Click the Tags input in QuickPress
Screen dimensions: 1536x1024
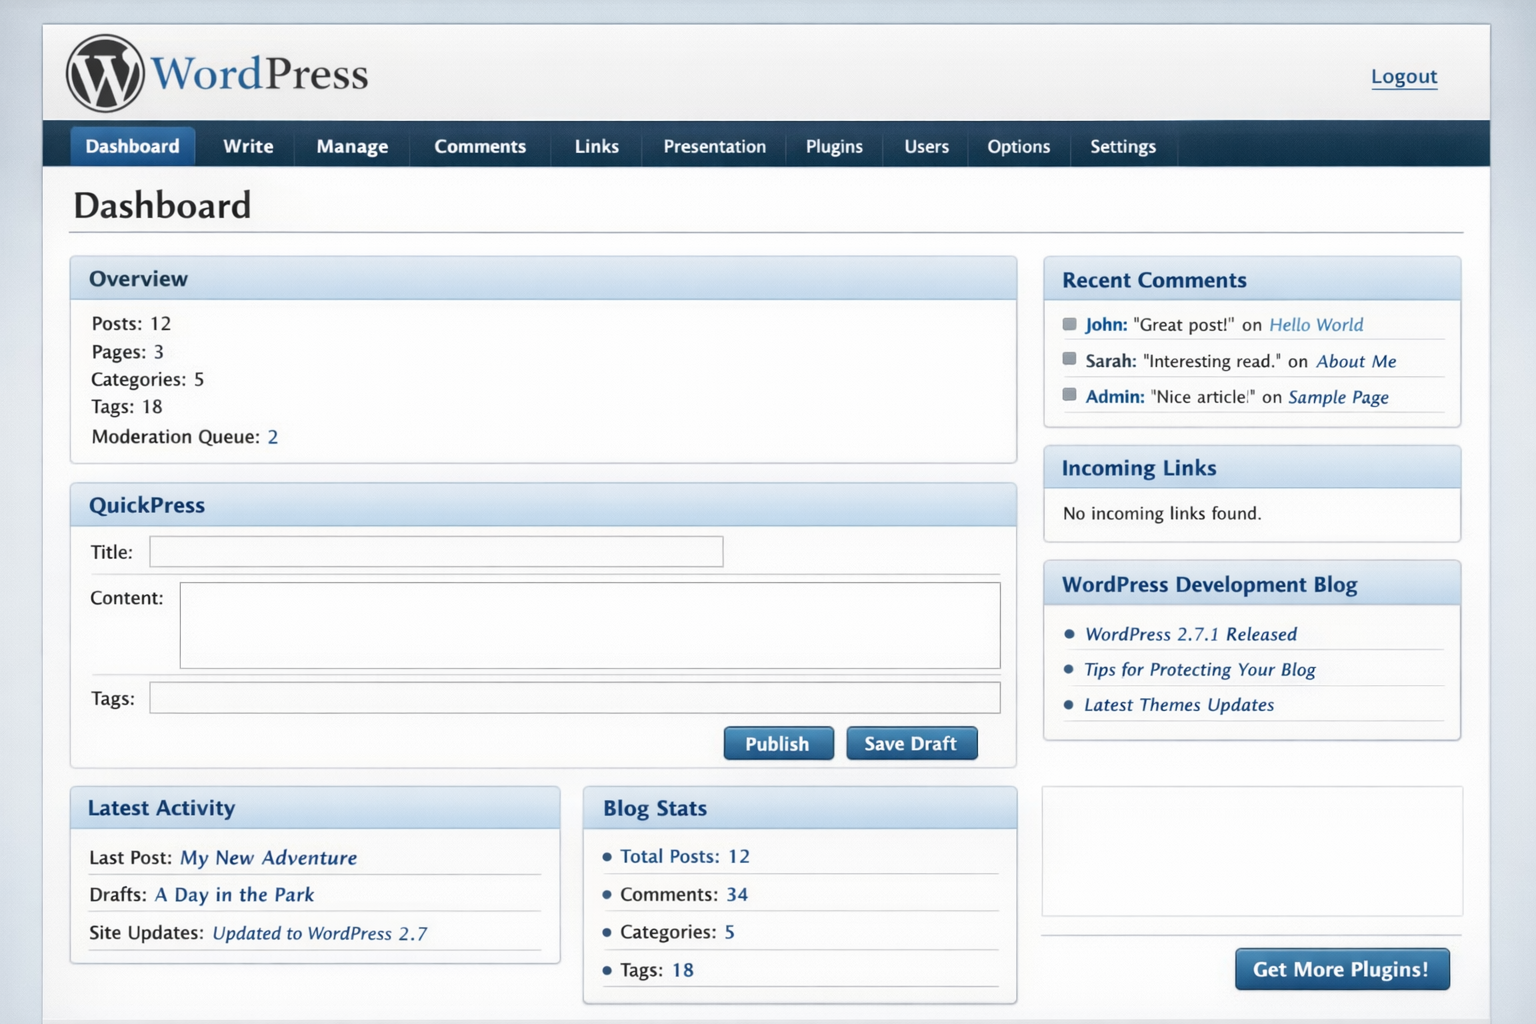click(x=575, y=697)
